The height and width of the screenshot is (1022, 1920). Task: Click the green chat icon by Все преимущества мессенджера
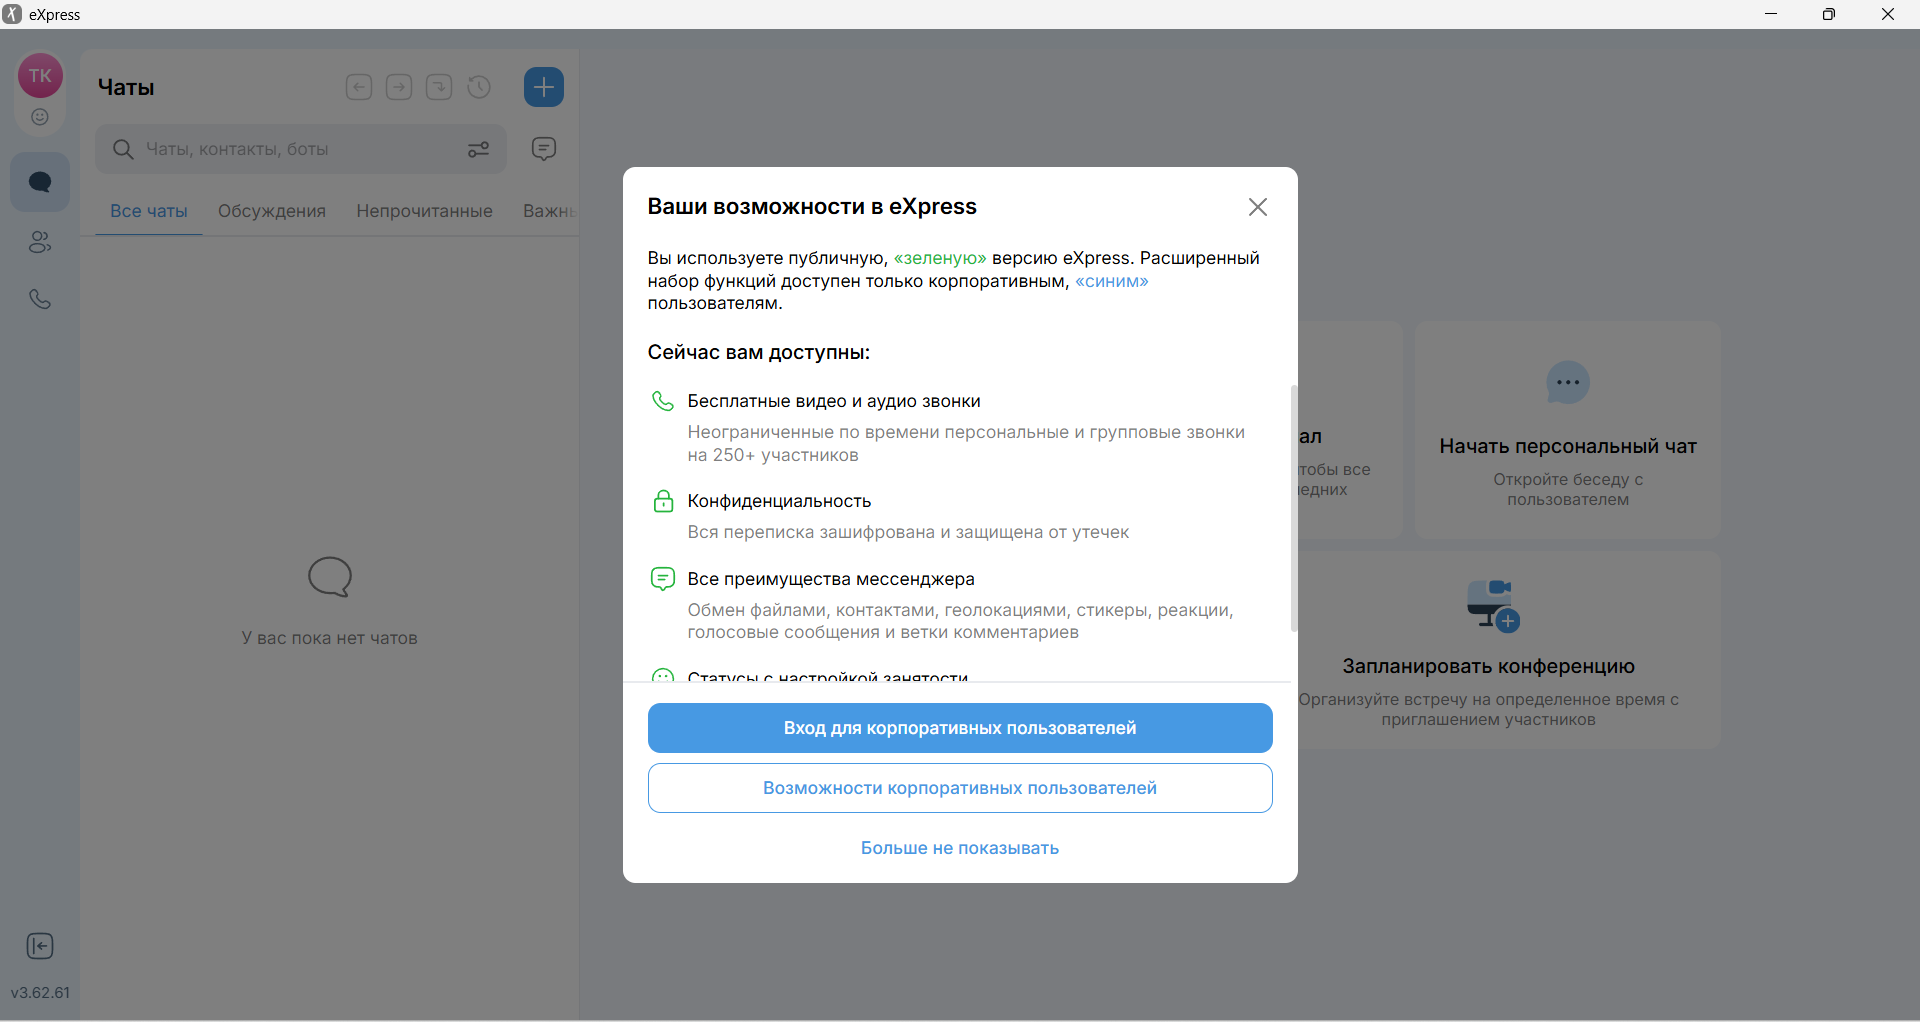(663, 579)
